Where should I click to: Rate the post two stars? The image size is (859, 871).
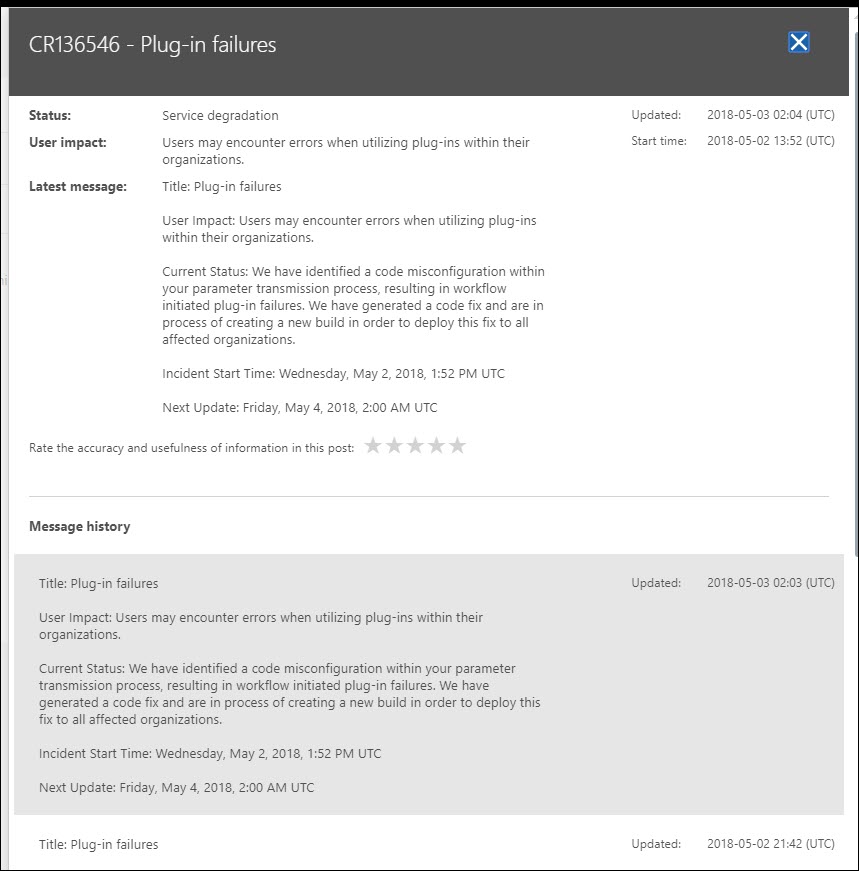[394, 445]
